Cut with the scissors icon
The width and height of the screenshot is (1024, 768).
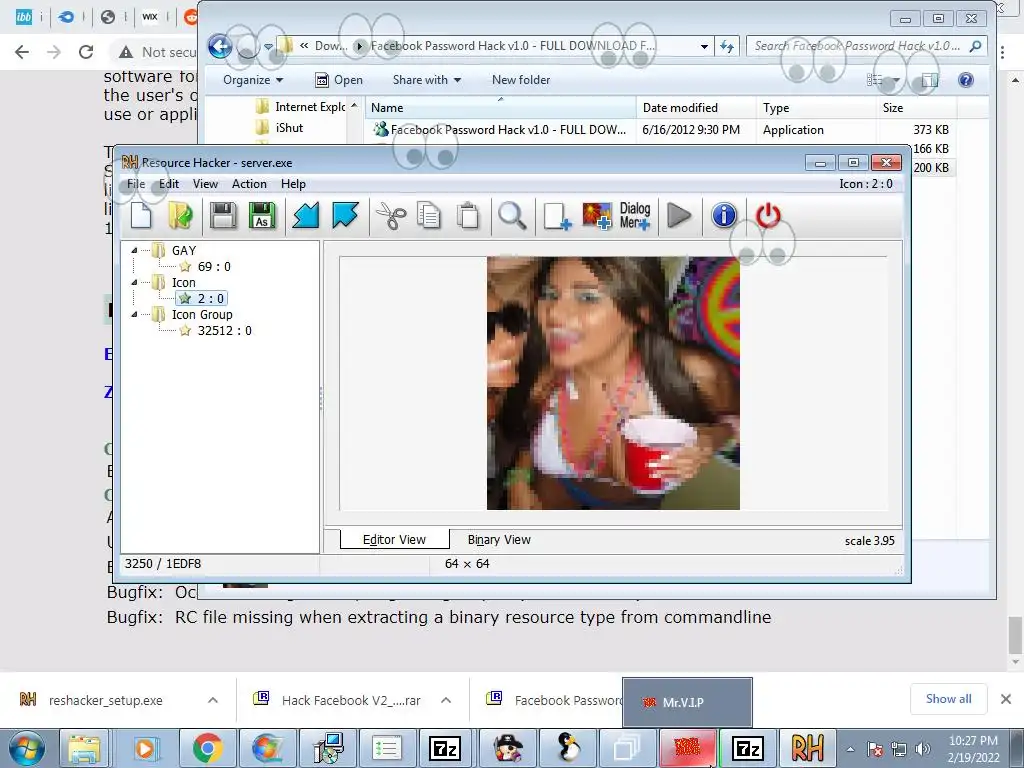391,216
